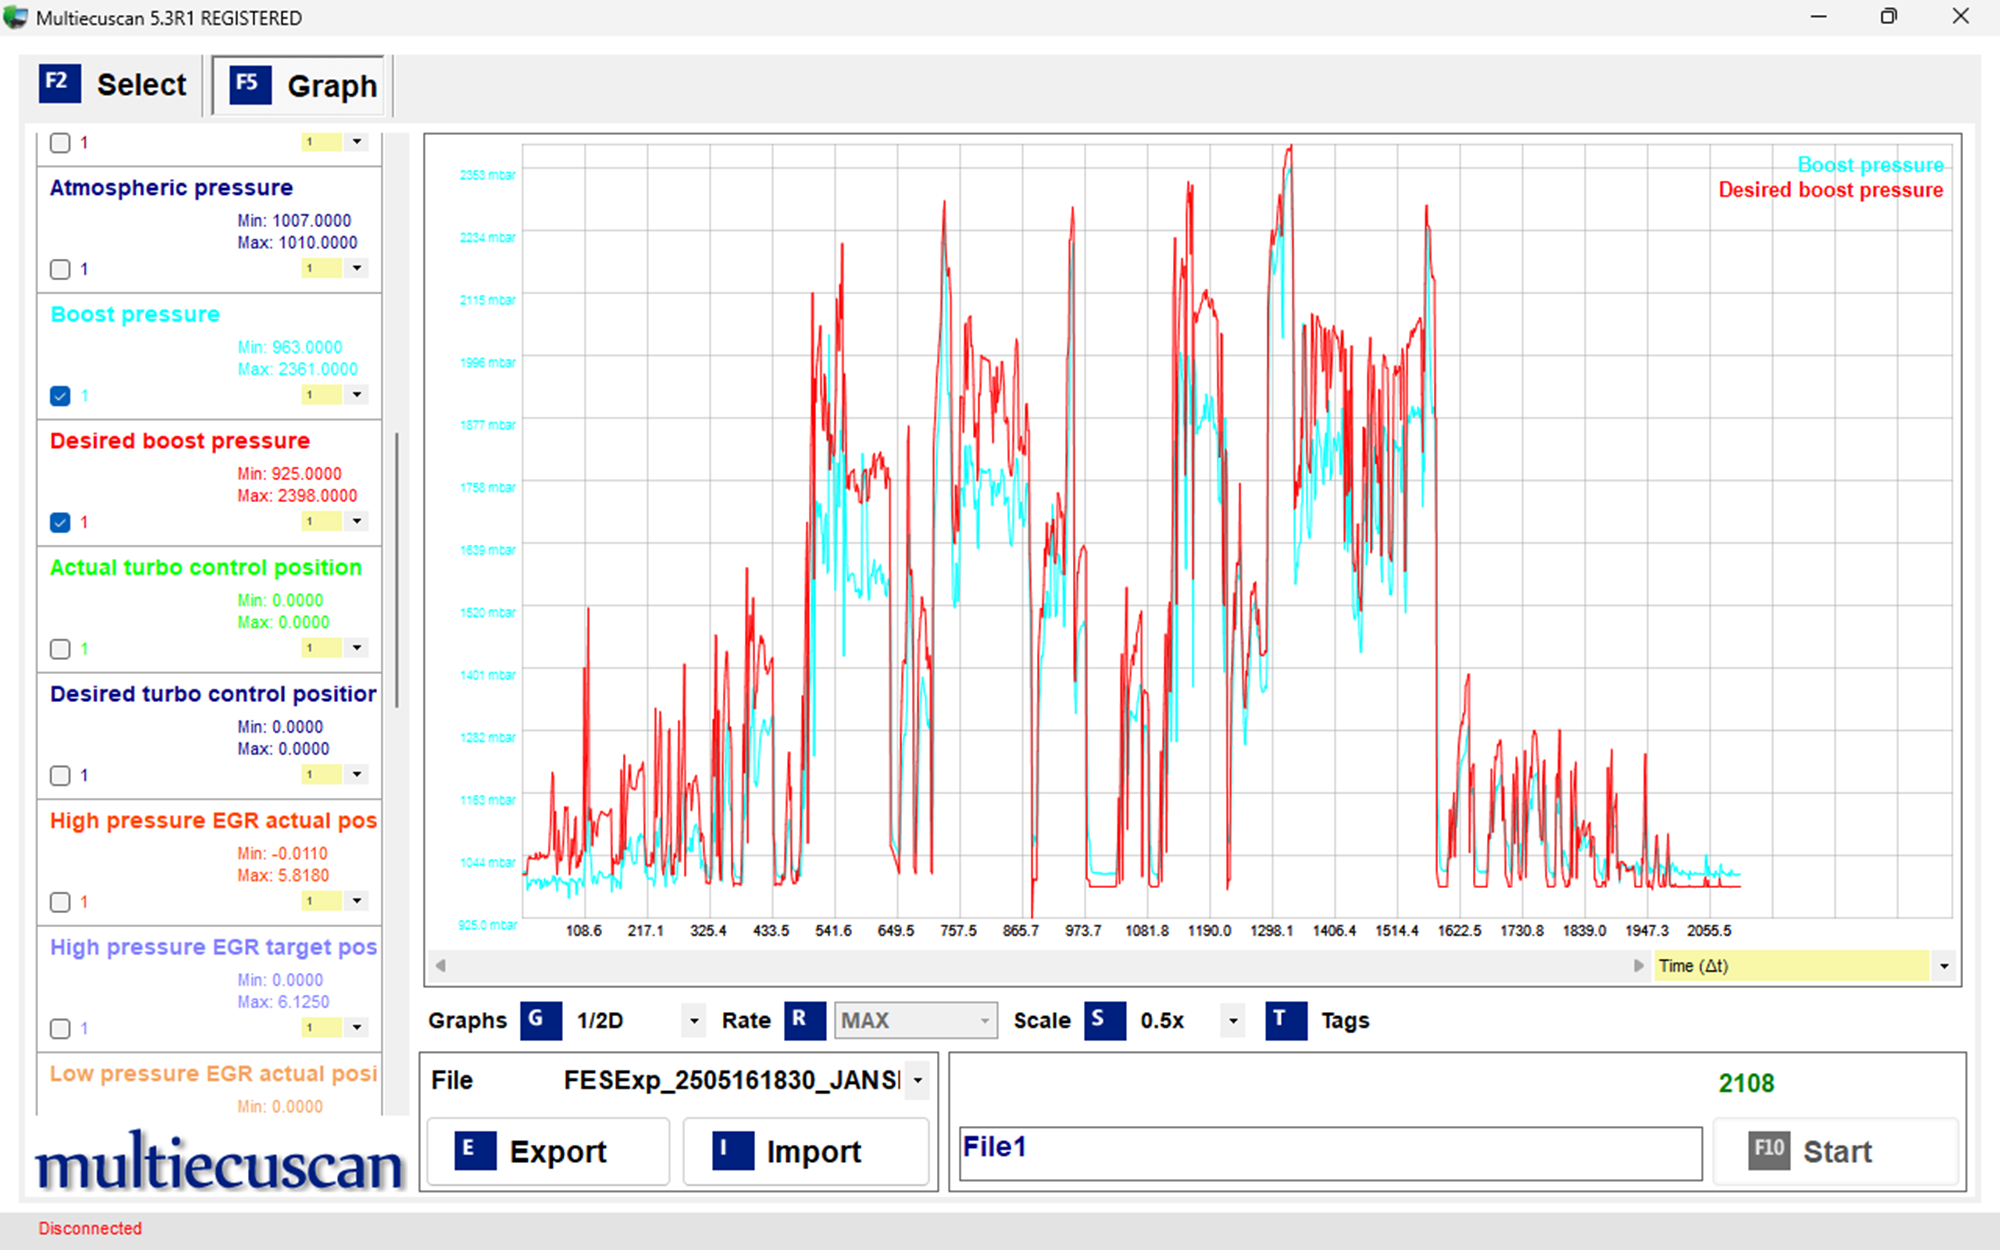The height and width of the screenshot is (1250, 2000).
Task: Click the G hotkey icon for Graphs
Action: tap(540, 1020)
